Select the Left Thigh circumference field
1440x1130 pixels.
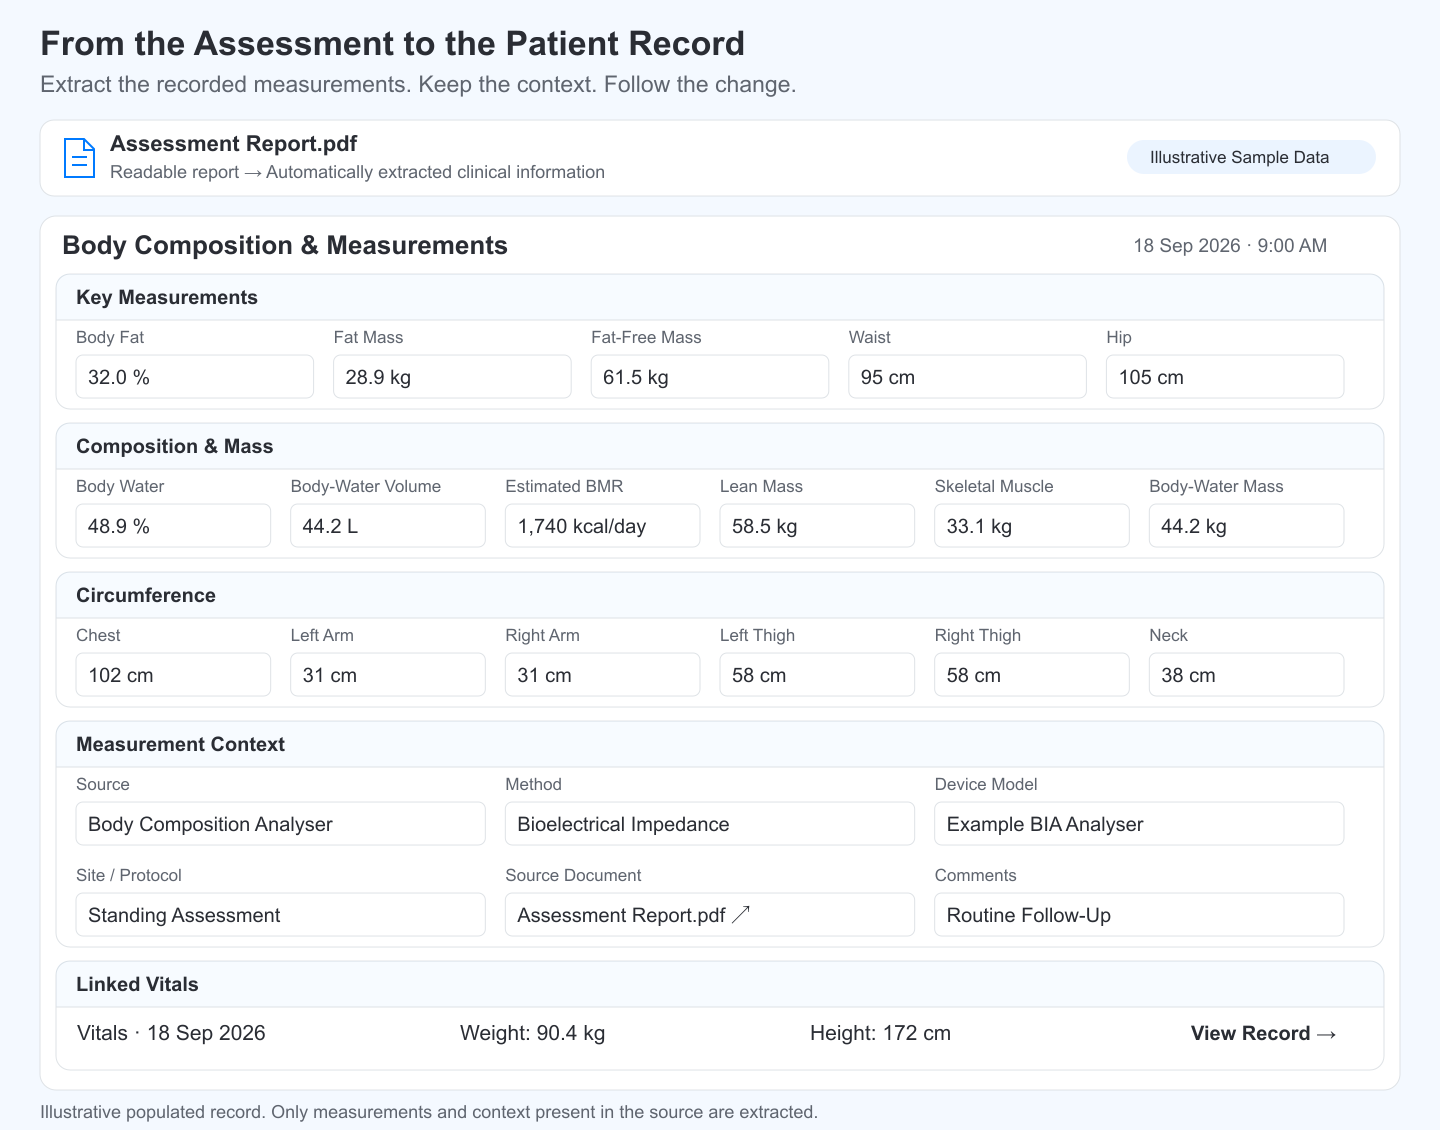click(817, 675)
